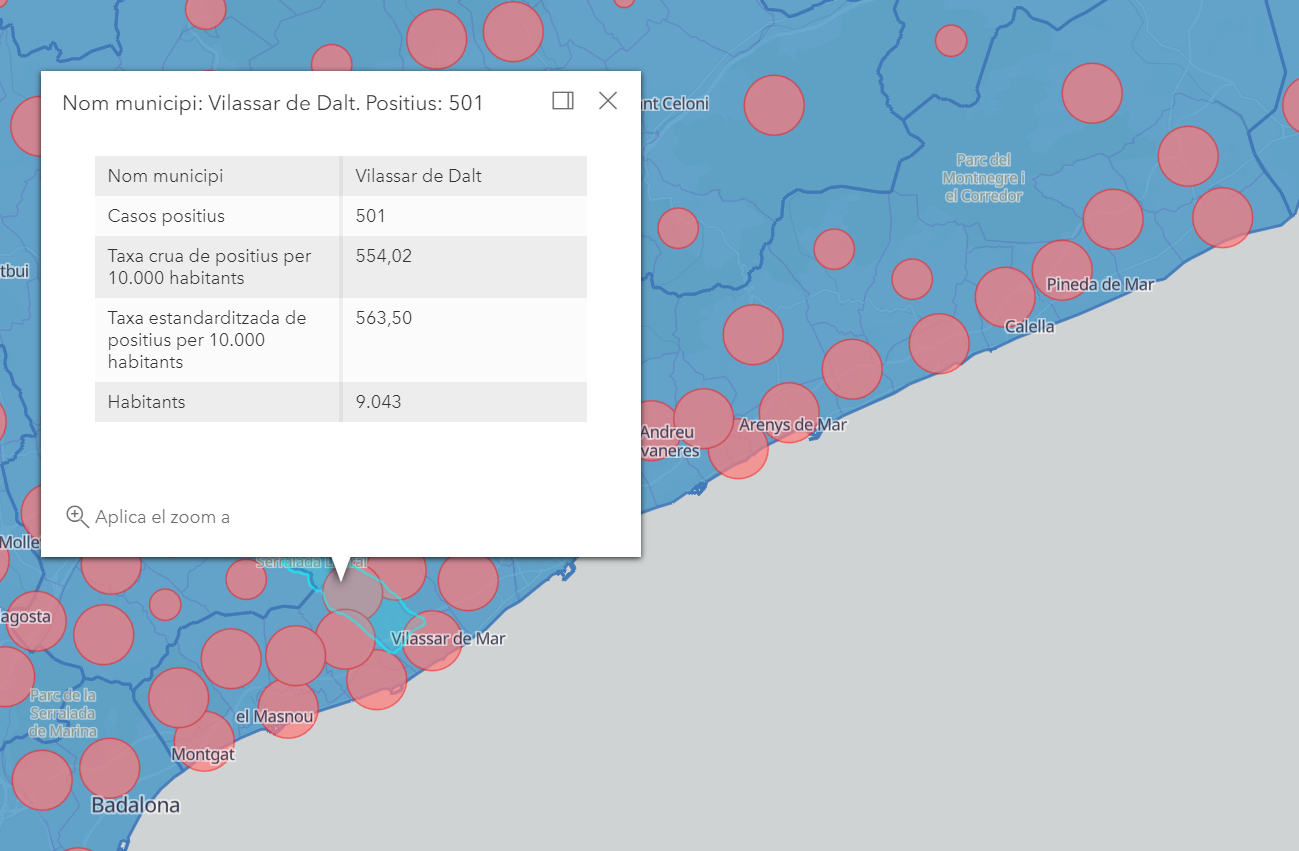Select the Nom municipi row label
The width and height of the screenshot is (1299, 851).
(165, 176)
